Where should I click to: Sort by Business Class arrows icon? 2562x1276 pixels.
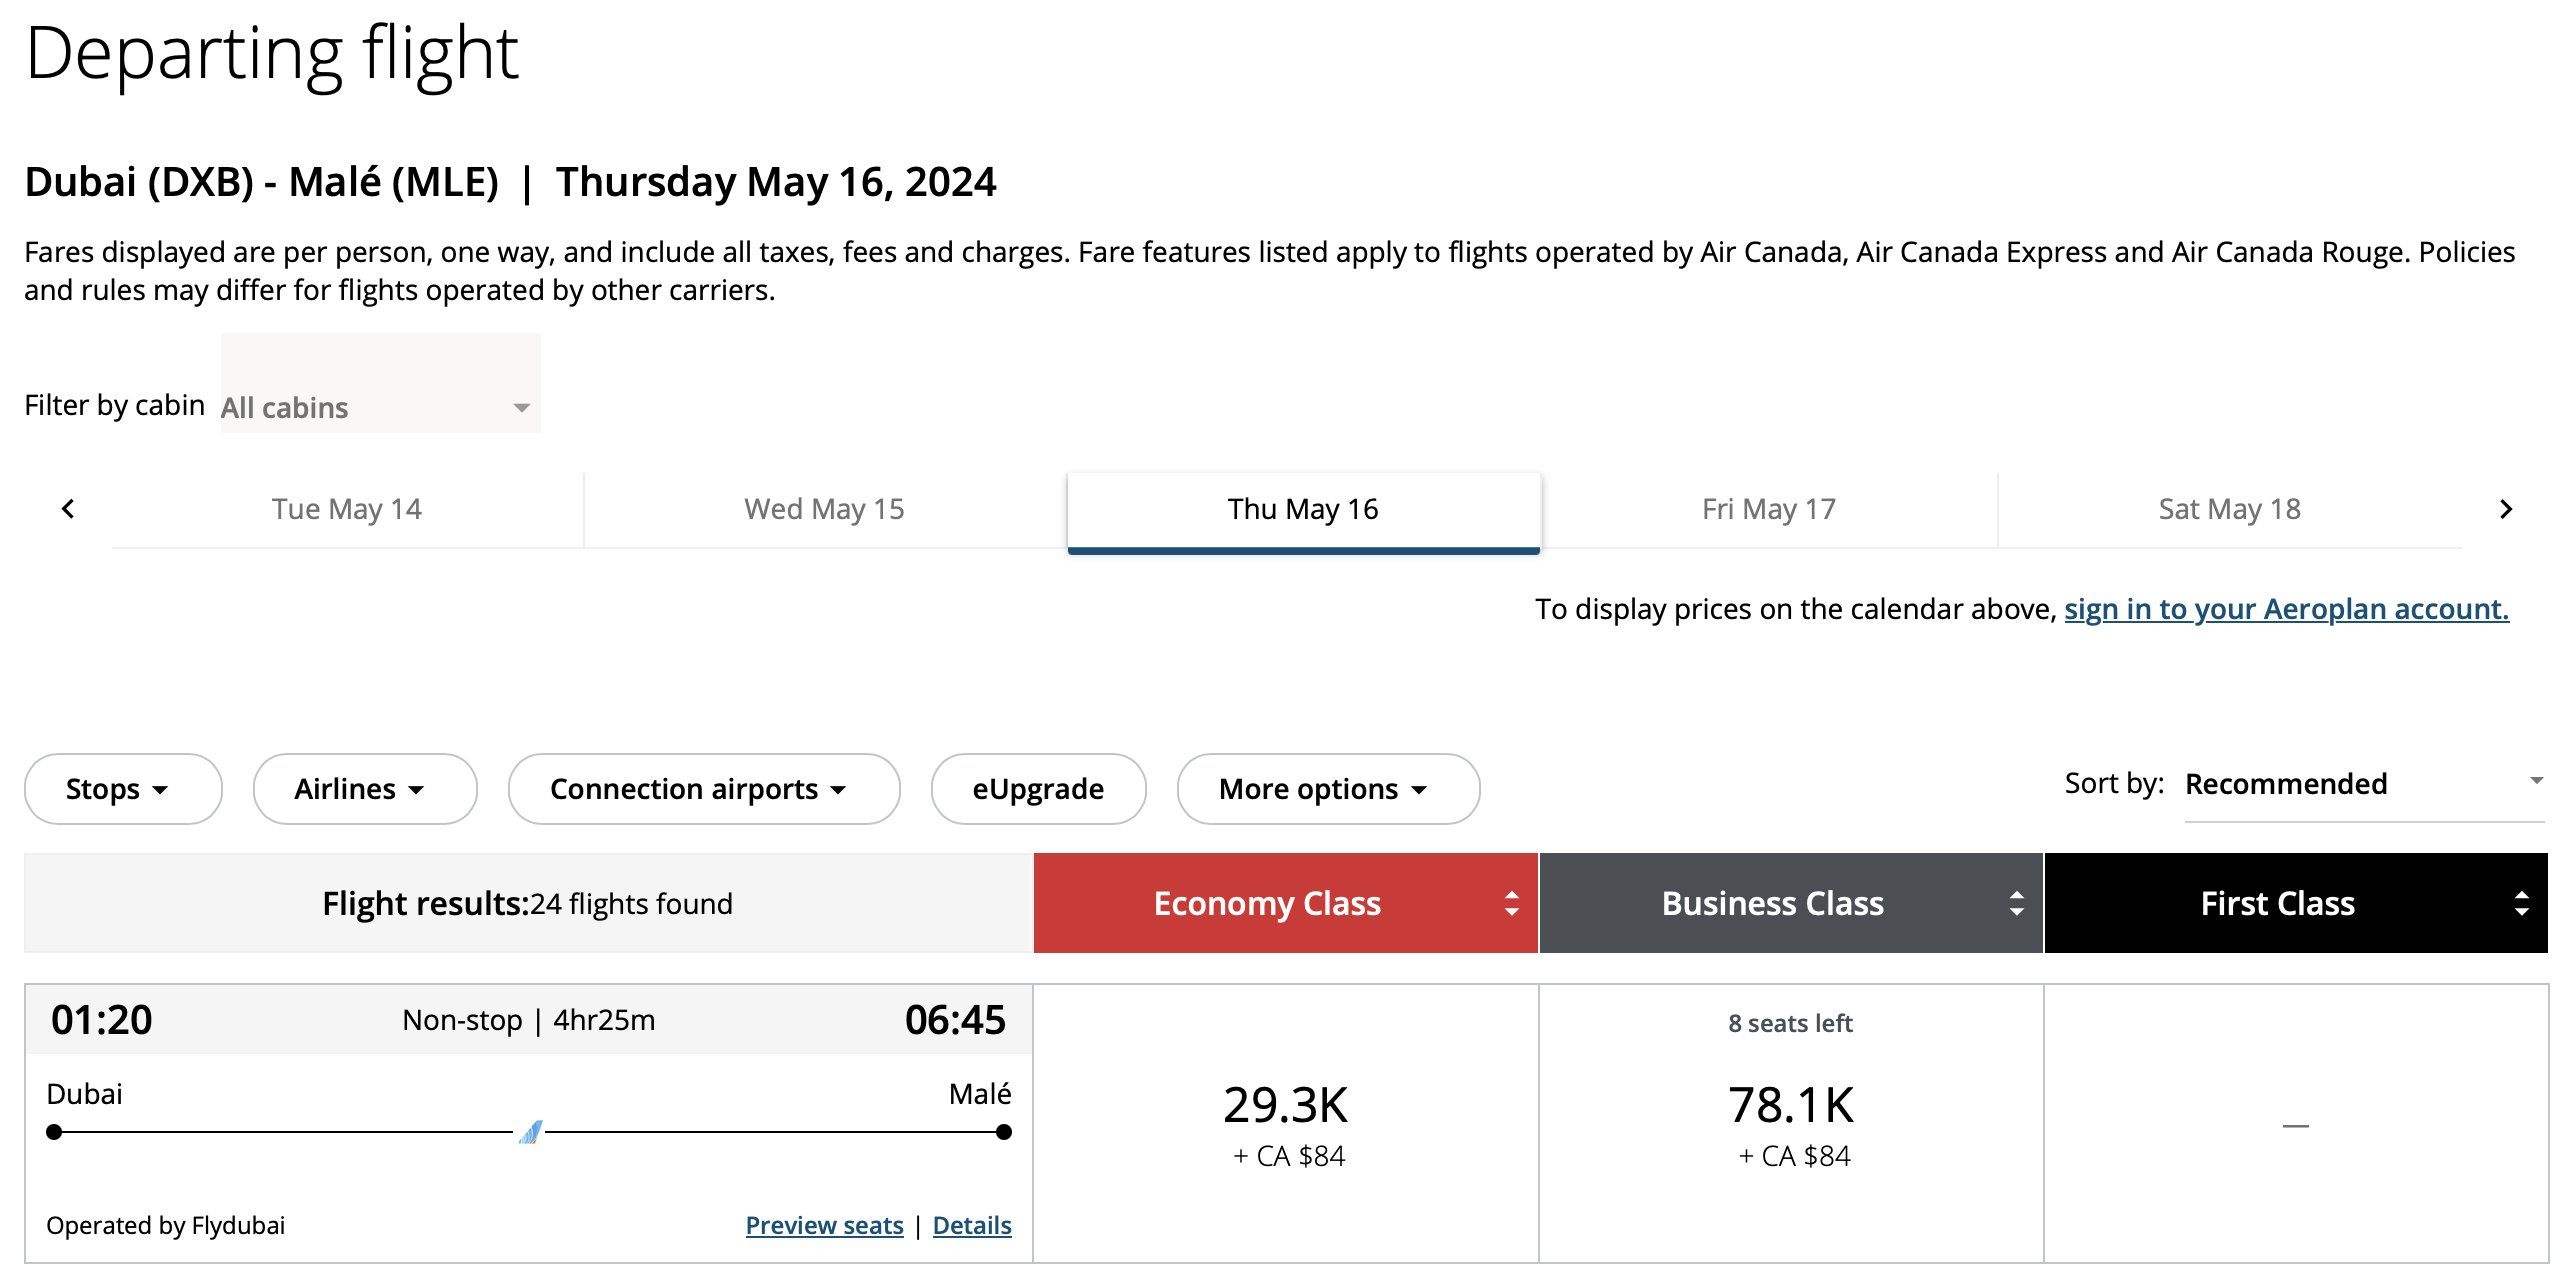tap(2017, 904)
